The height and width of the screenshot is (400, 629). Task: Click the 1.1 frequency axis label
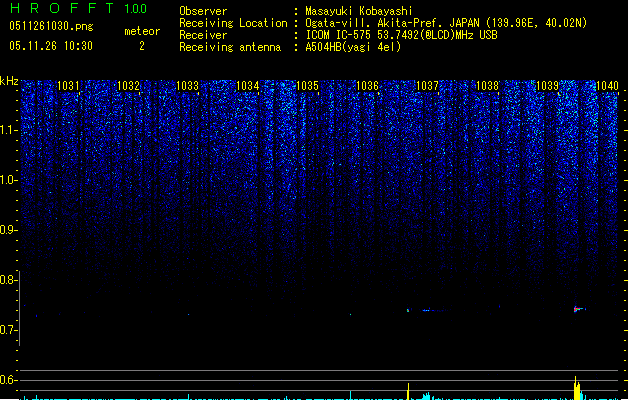coord(9,130)
